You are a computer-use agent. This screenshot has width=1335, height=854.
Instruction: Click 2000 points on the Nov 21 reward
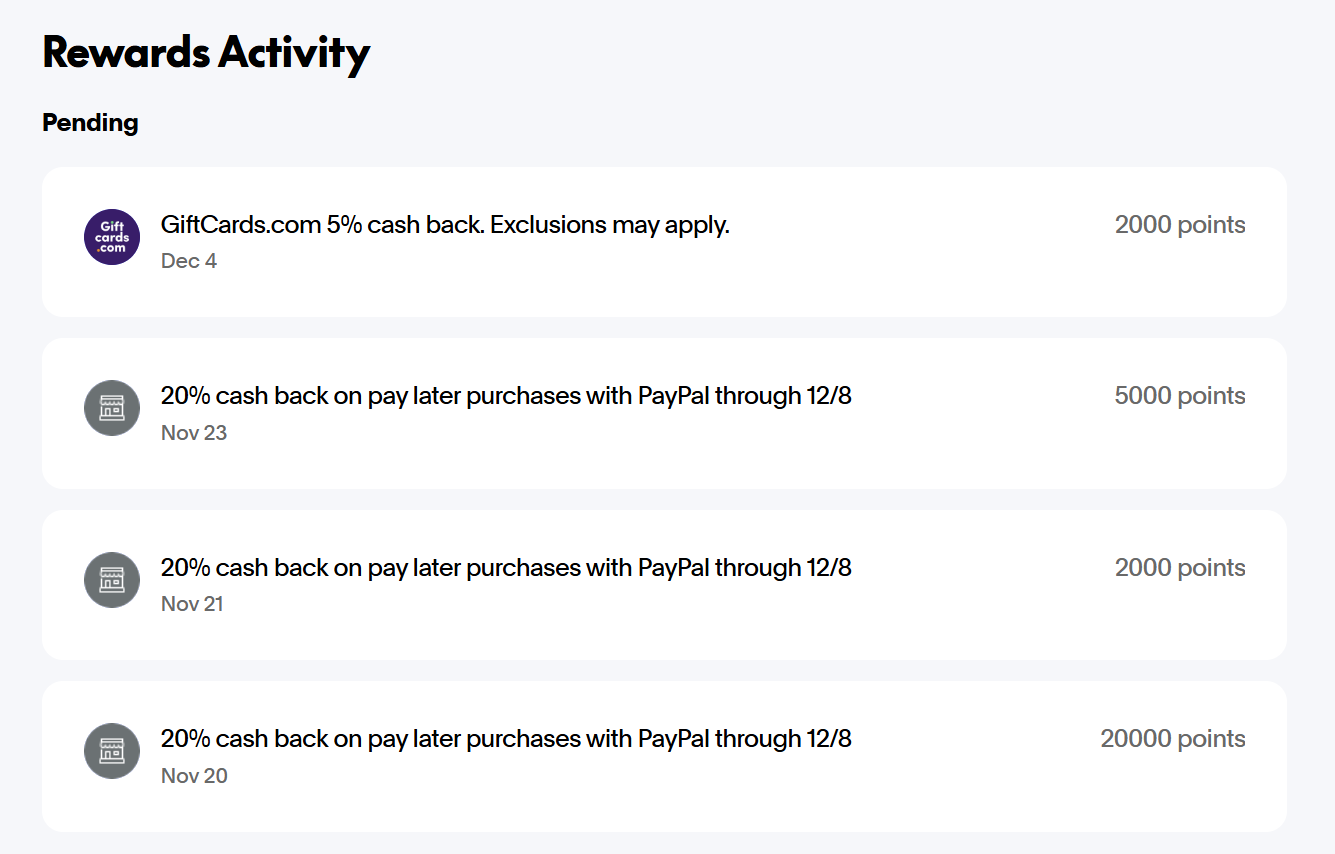click(1180, 568)
